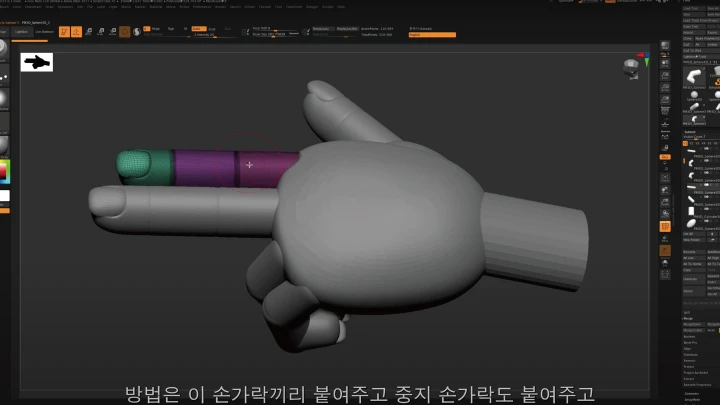Click the Zoom3D icon on right shelf
Viewport: 720px width, 405px height.
[x=665, y=202]
